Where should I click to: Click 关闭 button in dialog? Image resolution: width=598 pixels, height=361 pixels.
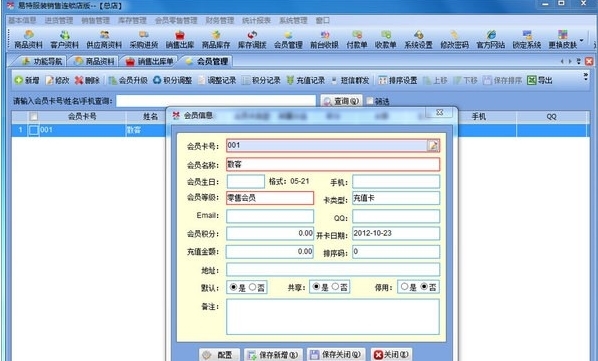tap(391, 355)
